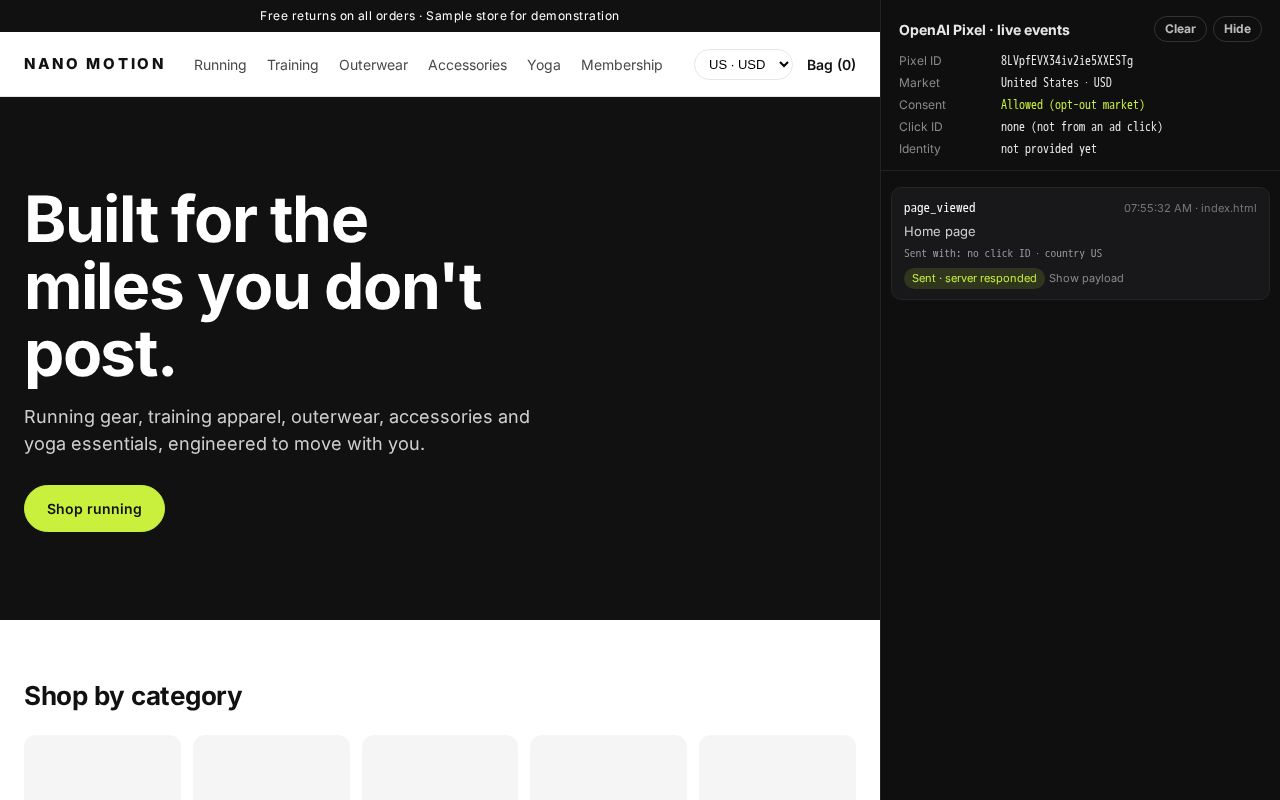The height and width of the screenshot is (800, 1280).
Task: Open the US · USD market dropdown
Action: tap(743, 64)
